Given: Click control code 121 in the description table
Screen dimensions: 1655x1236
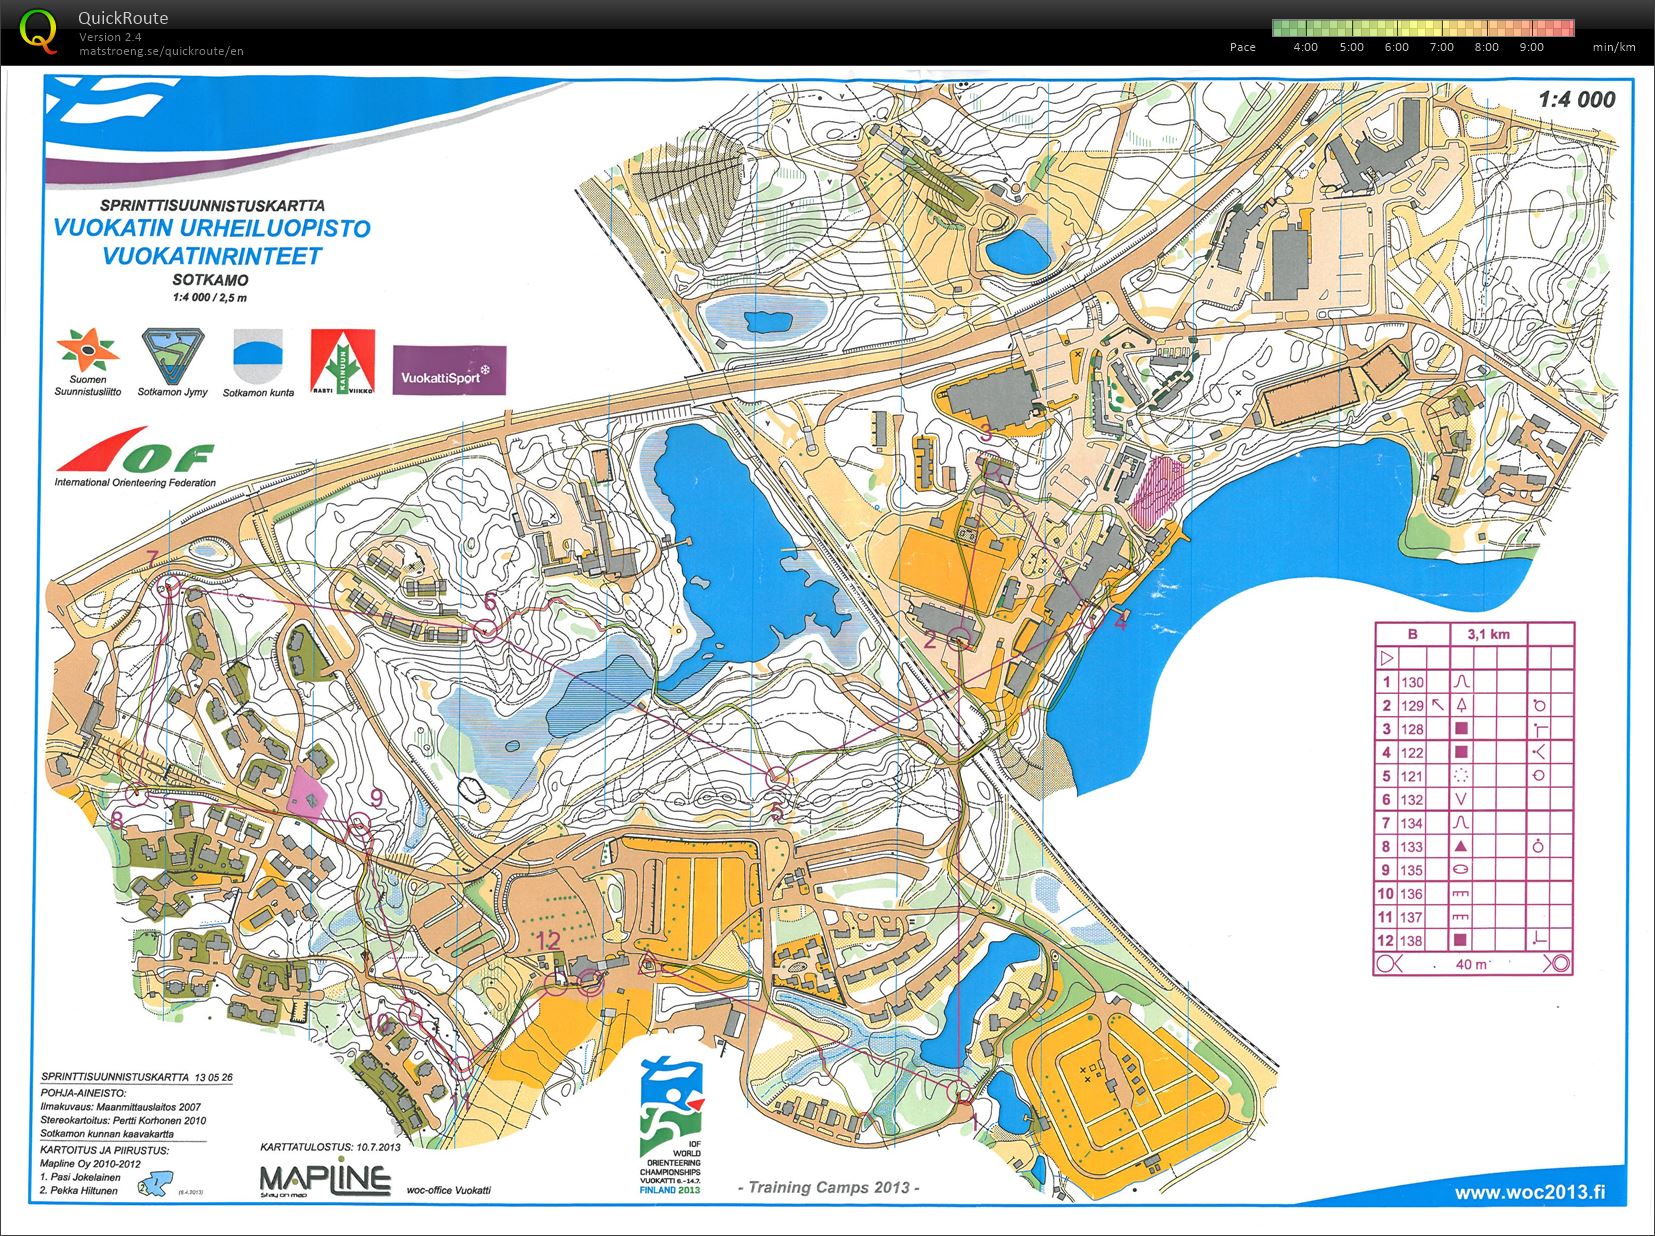Looking at the screenshot, I should pos(1411,776).
